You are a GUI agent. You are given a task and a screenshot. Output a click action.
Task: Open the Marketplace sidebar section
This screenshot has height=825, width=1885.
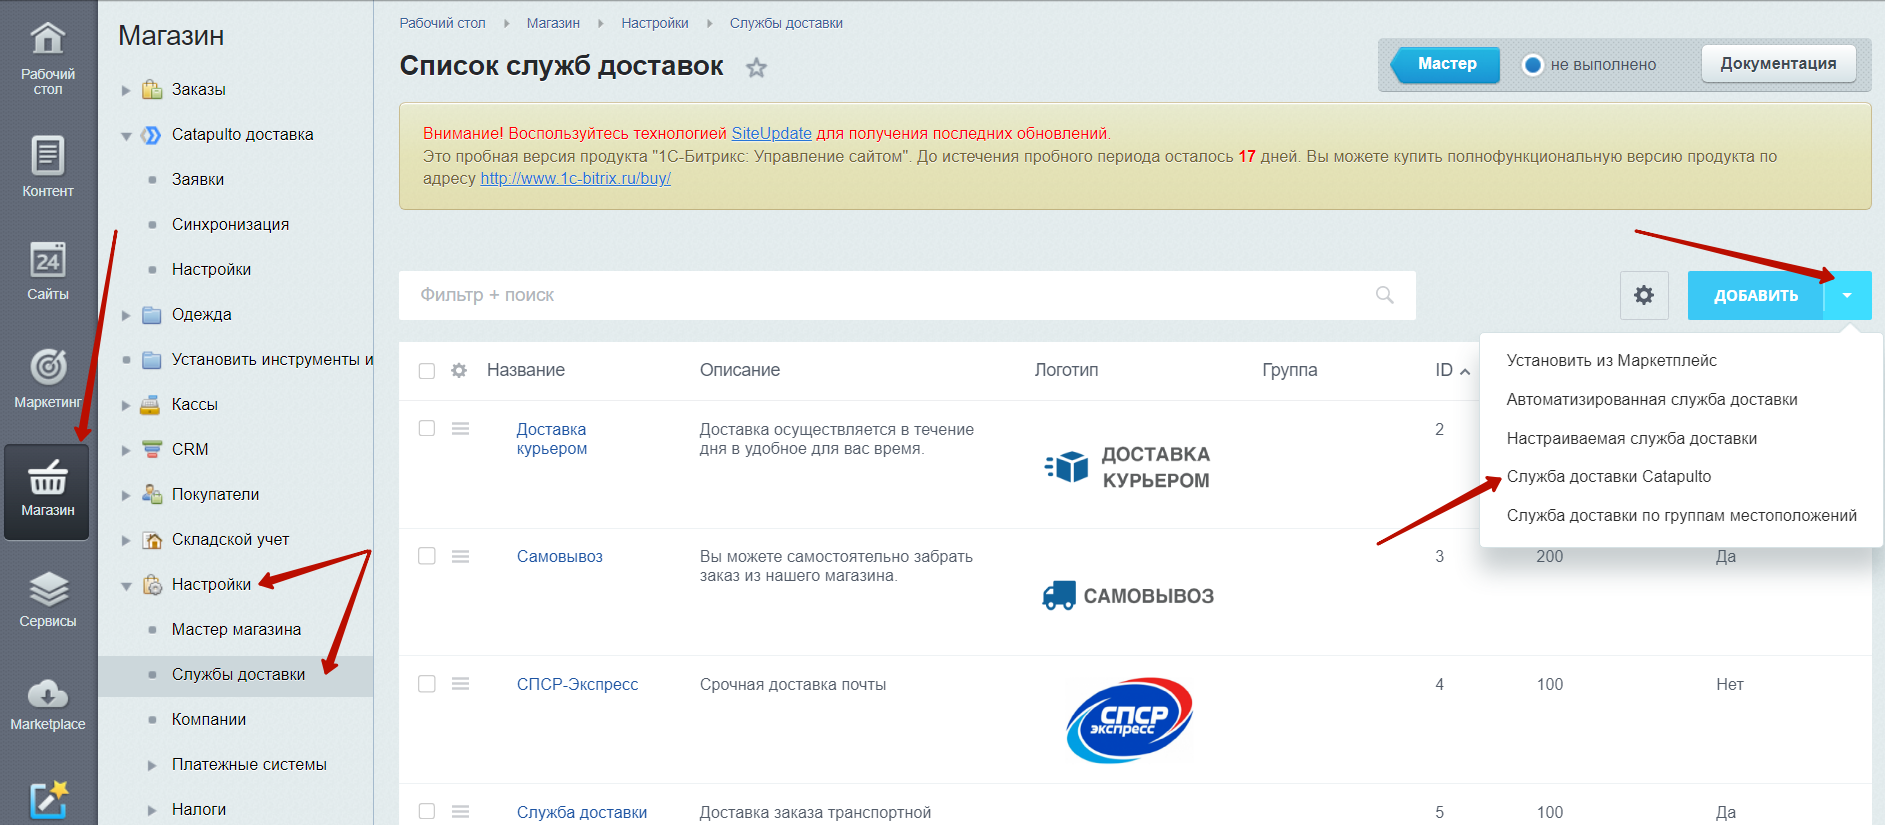(48, 704)
